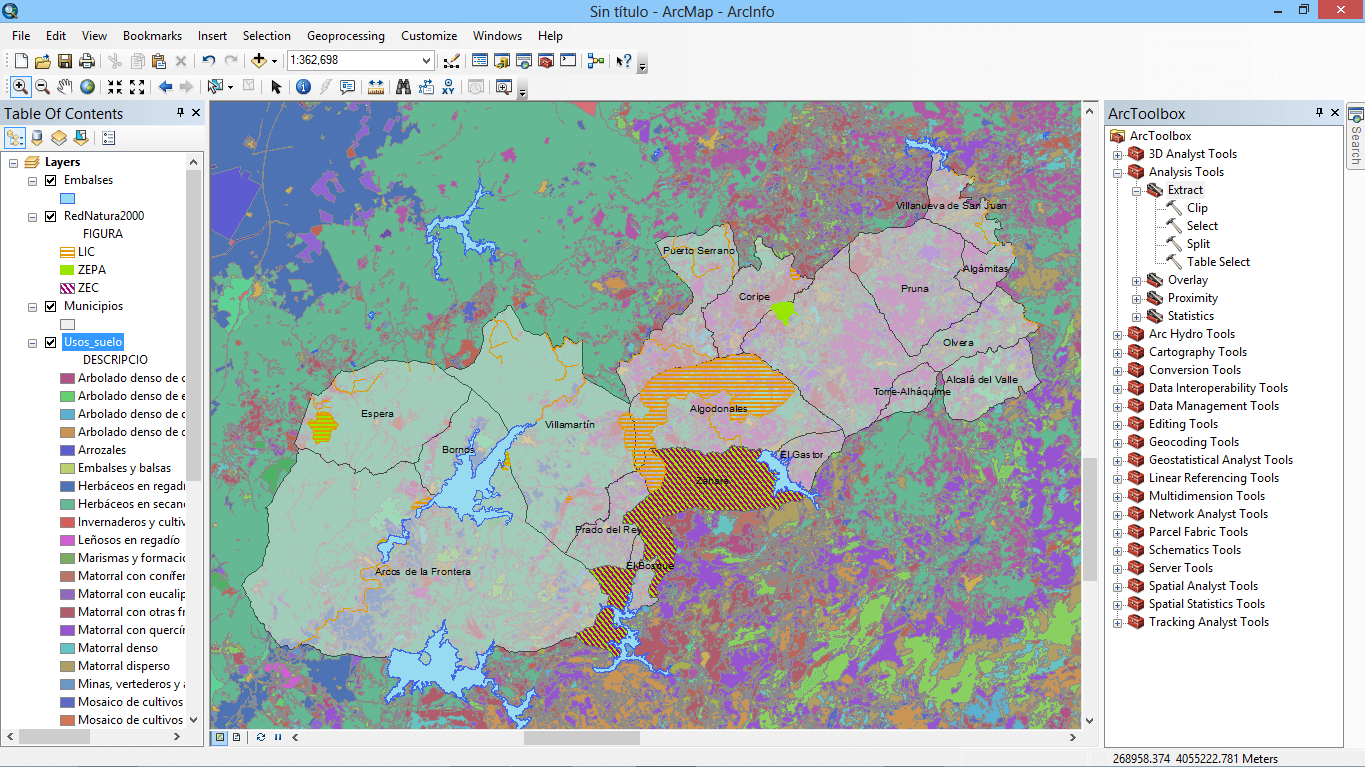The height and width of the screenshot is (767, 1365).
Task: Open the Bookmarks menu
Action: coord(152,36)
